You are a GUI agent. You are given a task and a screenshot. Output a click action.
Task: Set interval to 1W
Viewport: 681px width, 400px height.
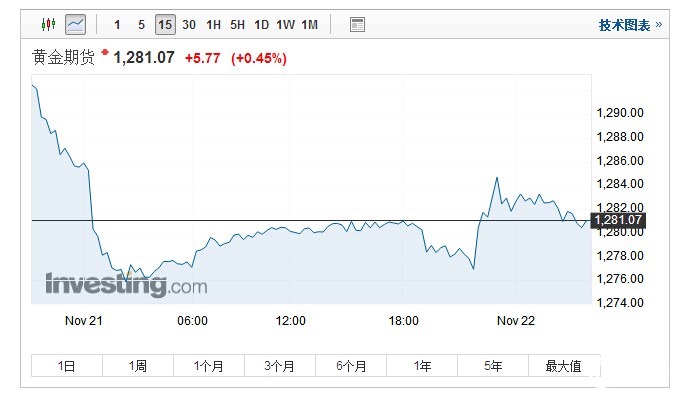click(x=285, y=24)
